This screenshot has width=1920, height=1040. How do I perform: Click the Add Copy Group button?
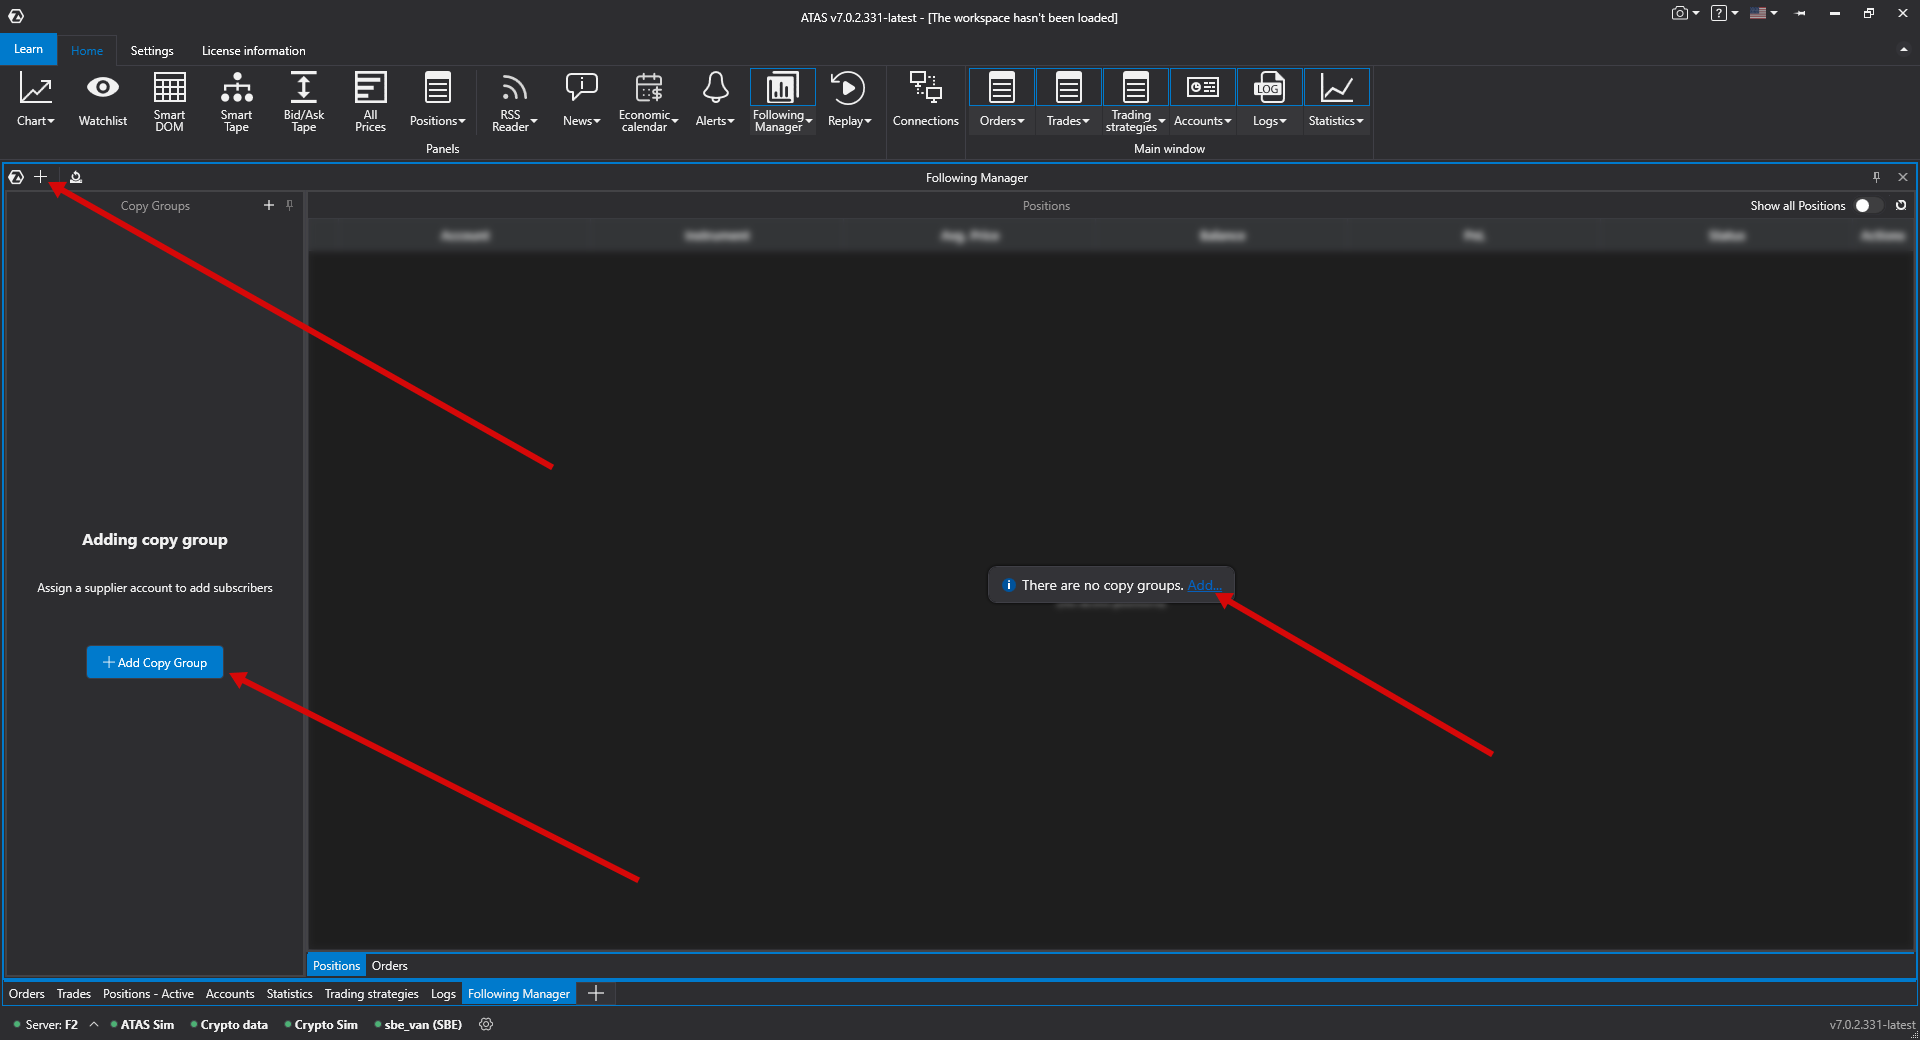[155, 662]
